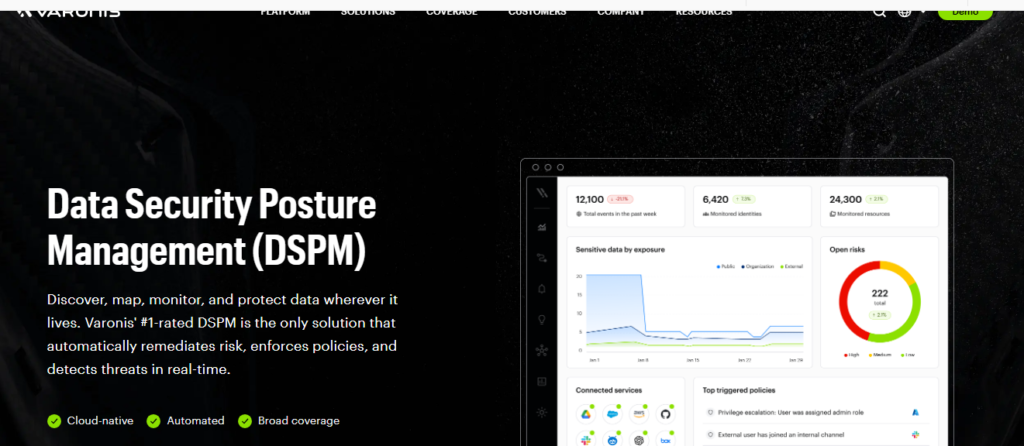Click the Slack connected service icon
The image size is (1024, 446).
[x=586, y=440]
